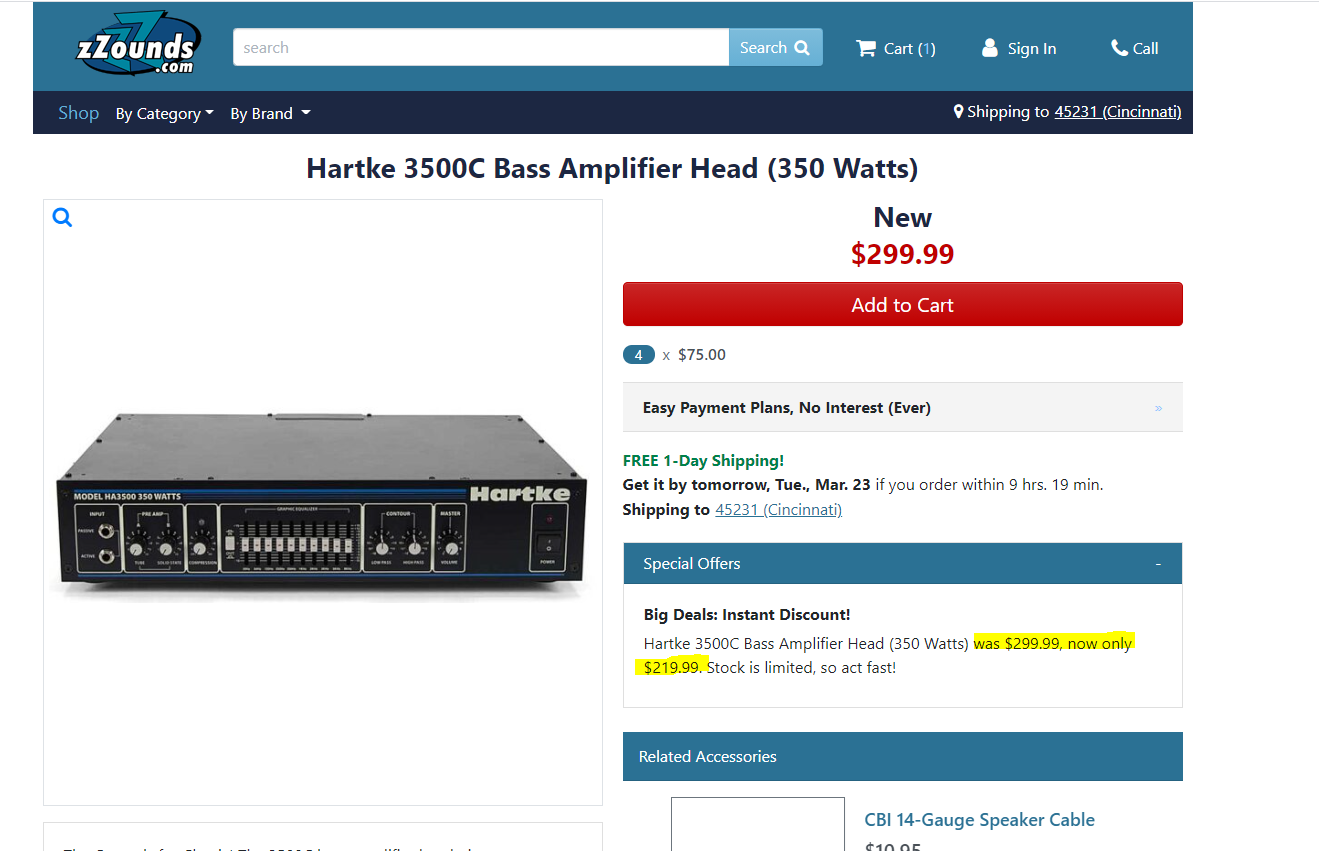
Task: Click the Hartke amplifier product image
Action: pyautogui.click(x=322, y=505)
